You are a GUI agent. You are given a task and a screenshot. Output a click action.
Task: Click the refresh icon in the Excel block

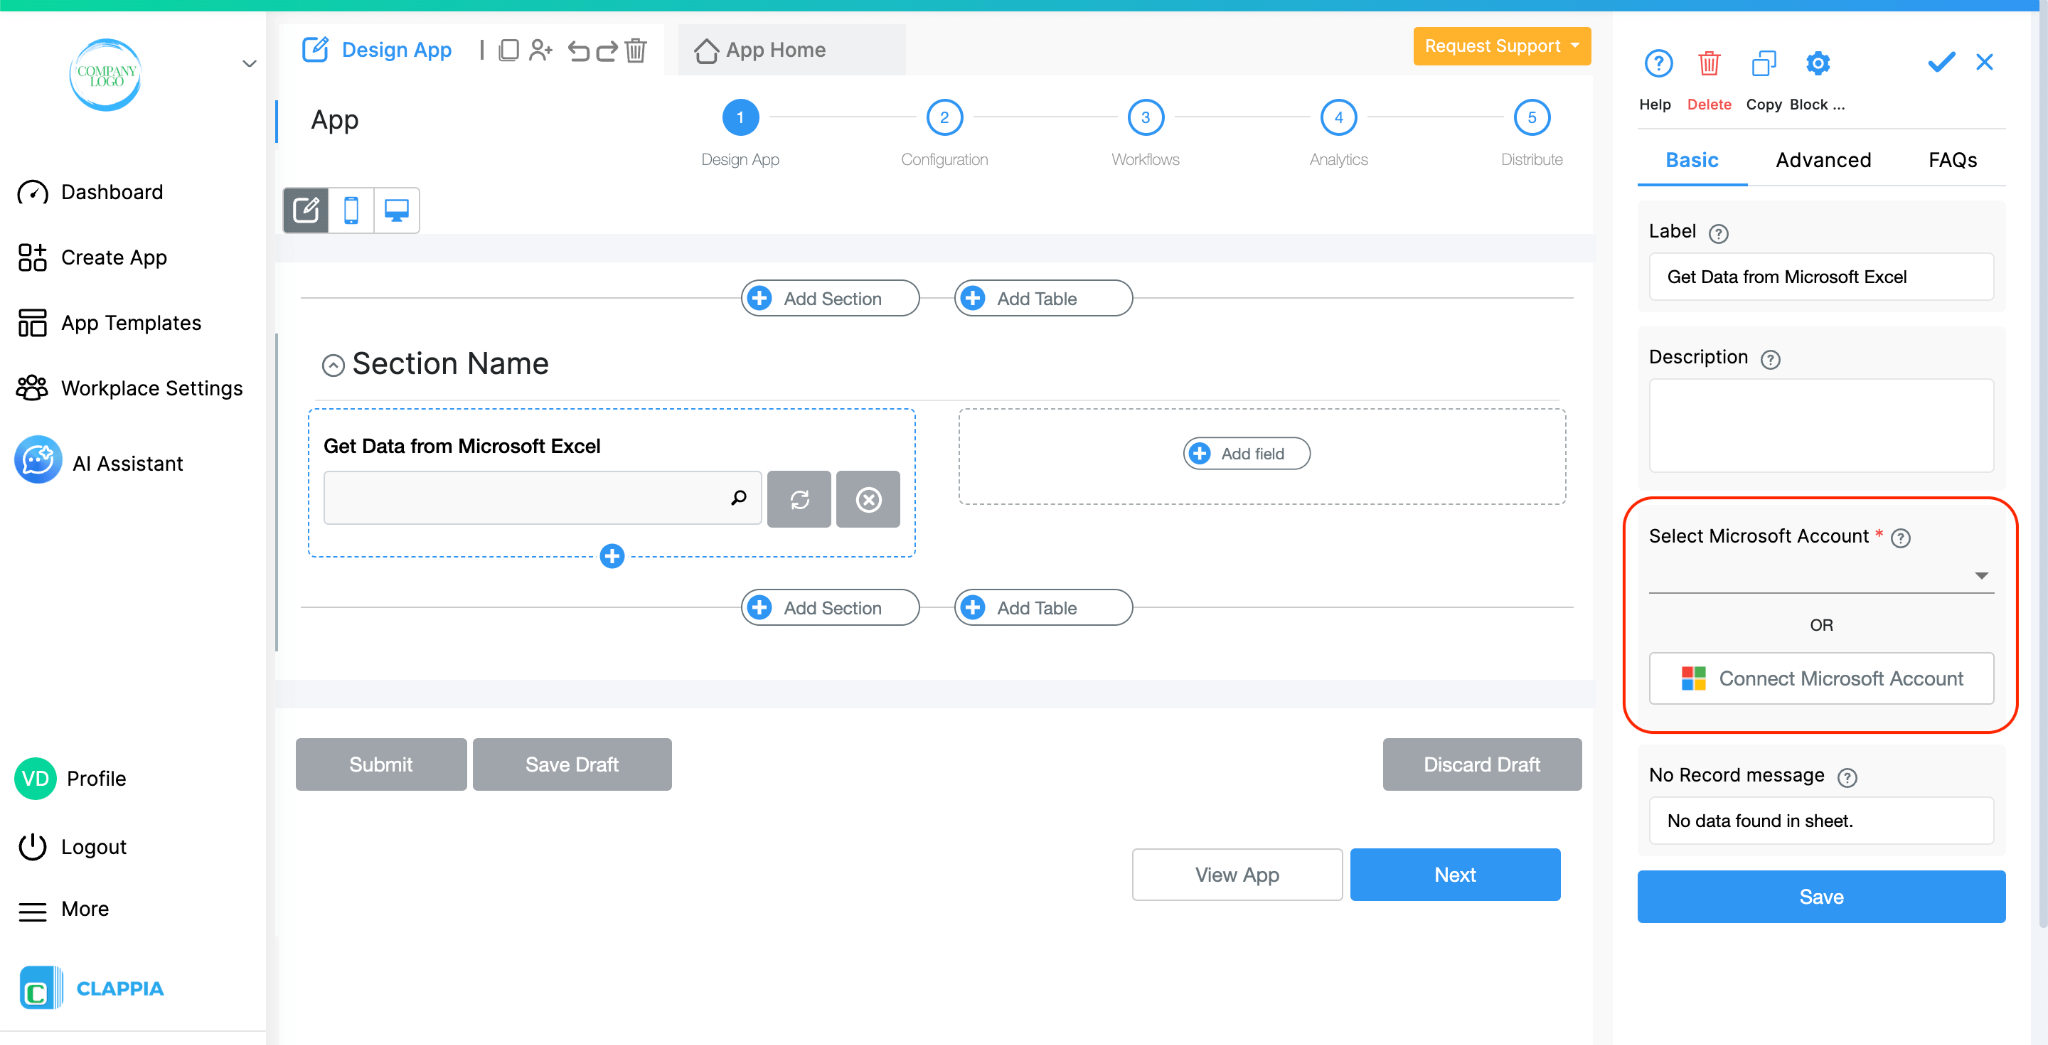[x=799, y=499]
